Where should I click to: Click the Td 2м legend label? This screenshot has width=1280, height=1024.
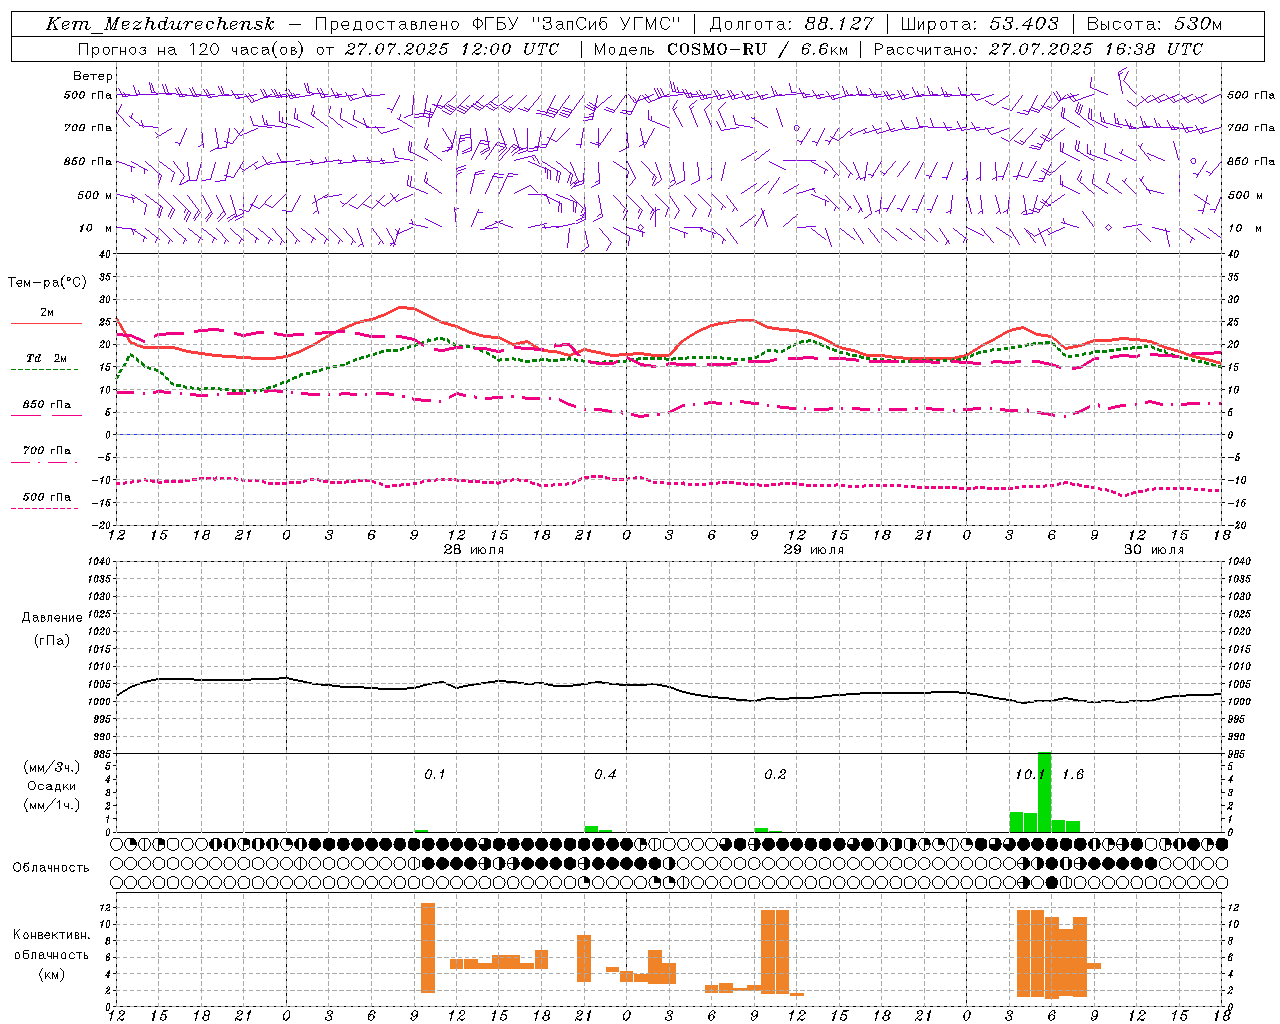(47, 358)
